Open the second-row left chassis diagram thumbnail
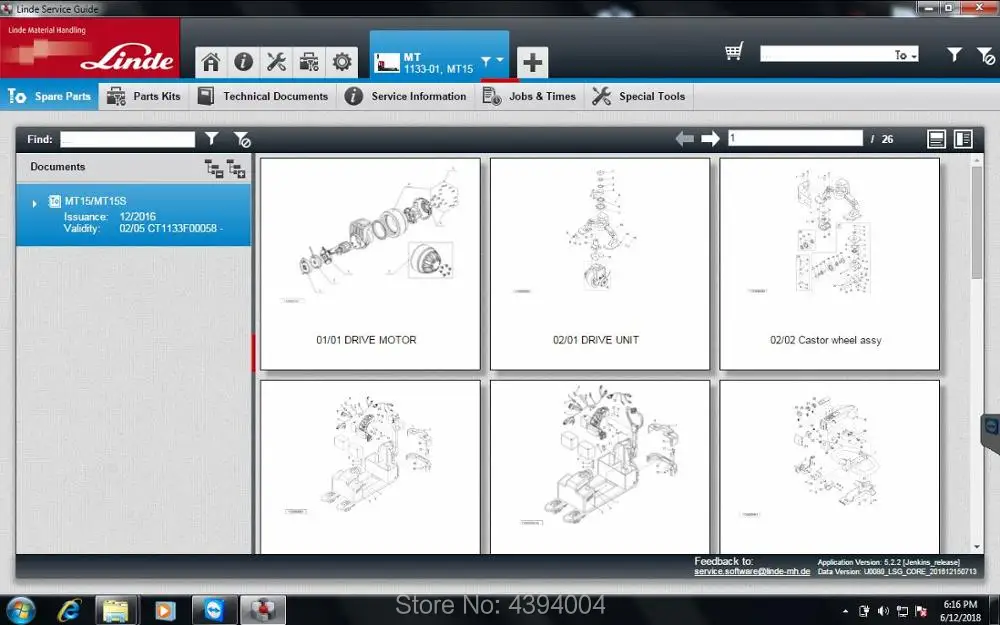The image size is (1000, 625). pyautogui.click(x=370, y=467)
